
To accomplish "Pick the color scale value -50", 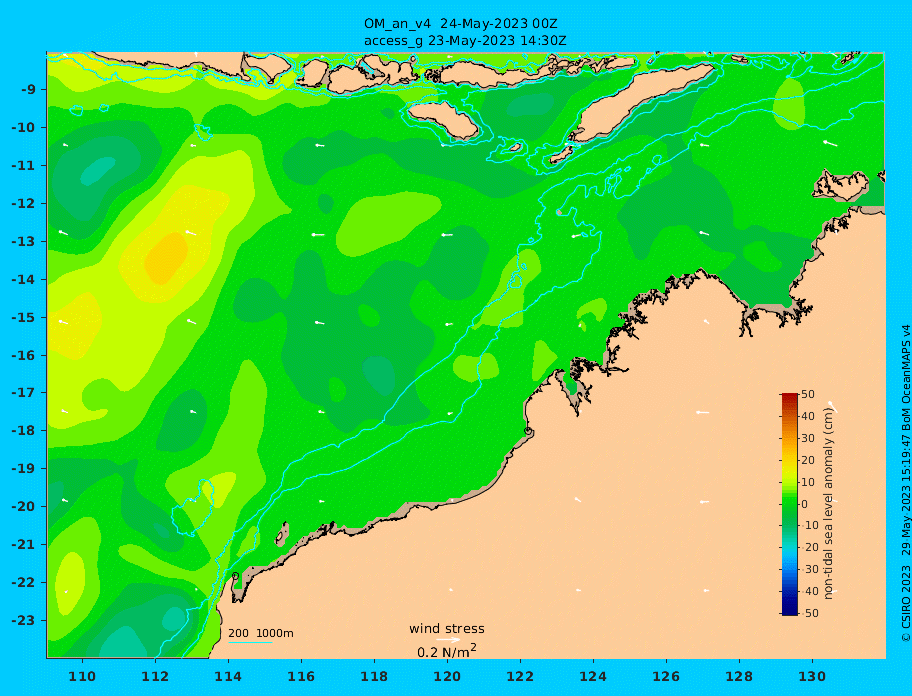I will click(808, 613).
